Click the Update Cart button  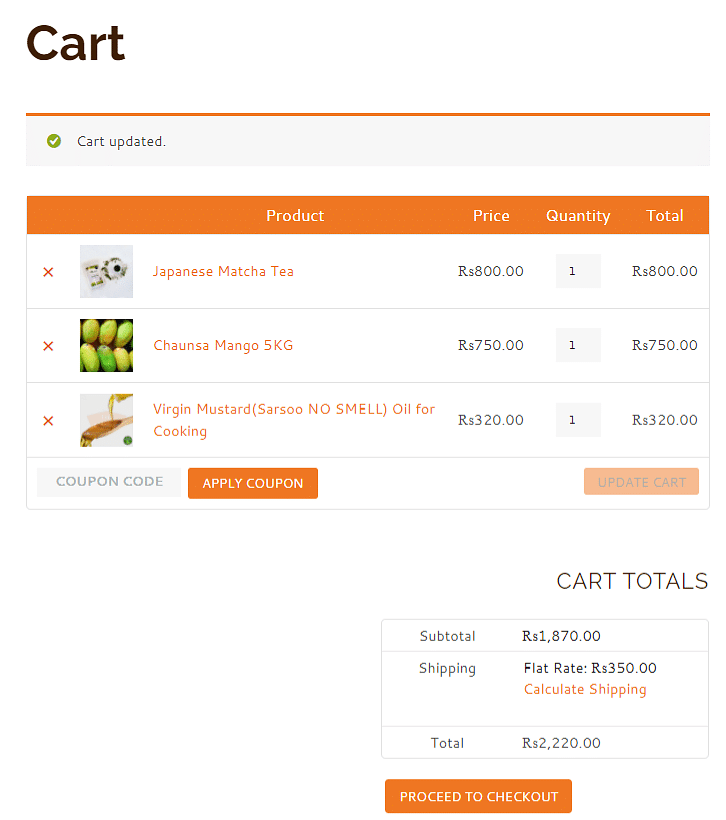tap(641, 482)
